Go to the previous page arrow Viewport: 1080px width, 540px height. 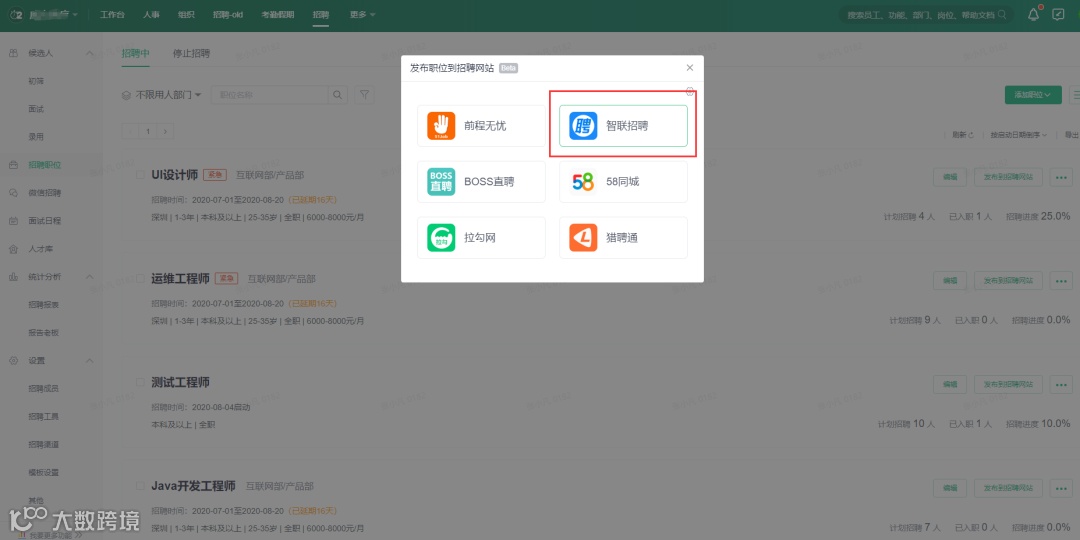(x=129, y=131)
